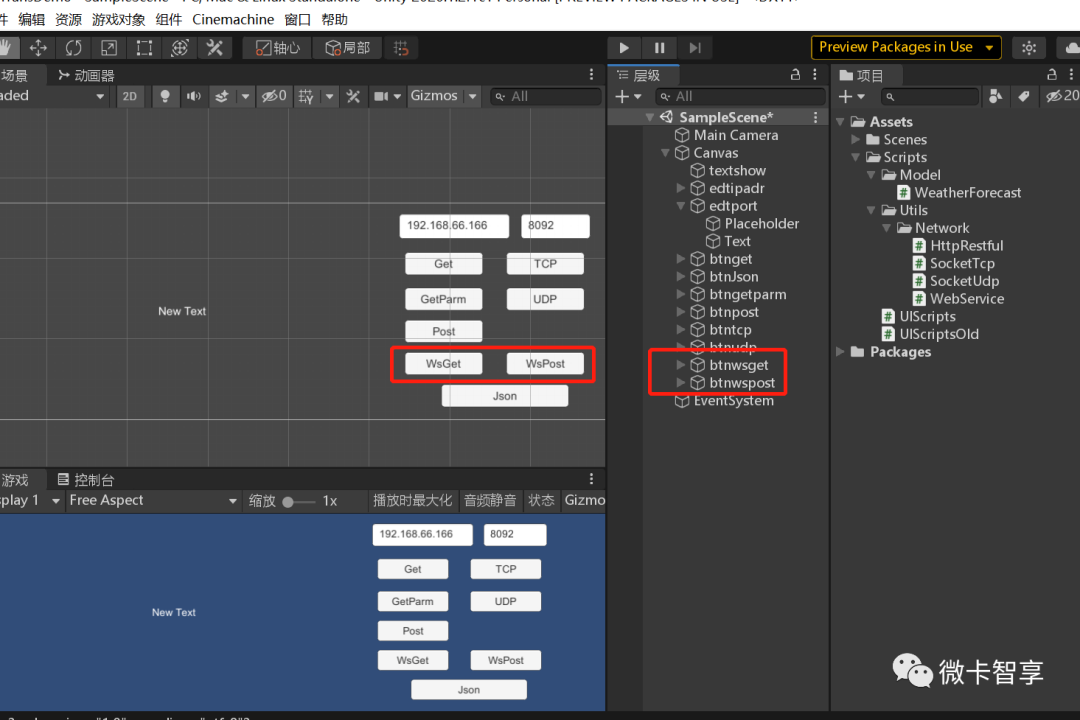
Task: Click the Step forward button
Action: tap(695, 48)
